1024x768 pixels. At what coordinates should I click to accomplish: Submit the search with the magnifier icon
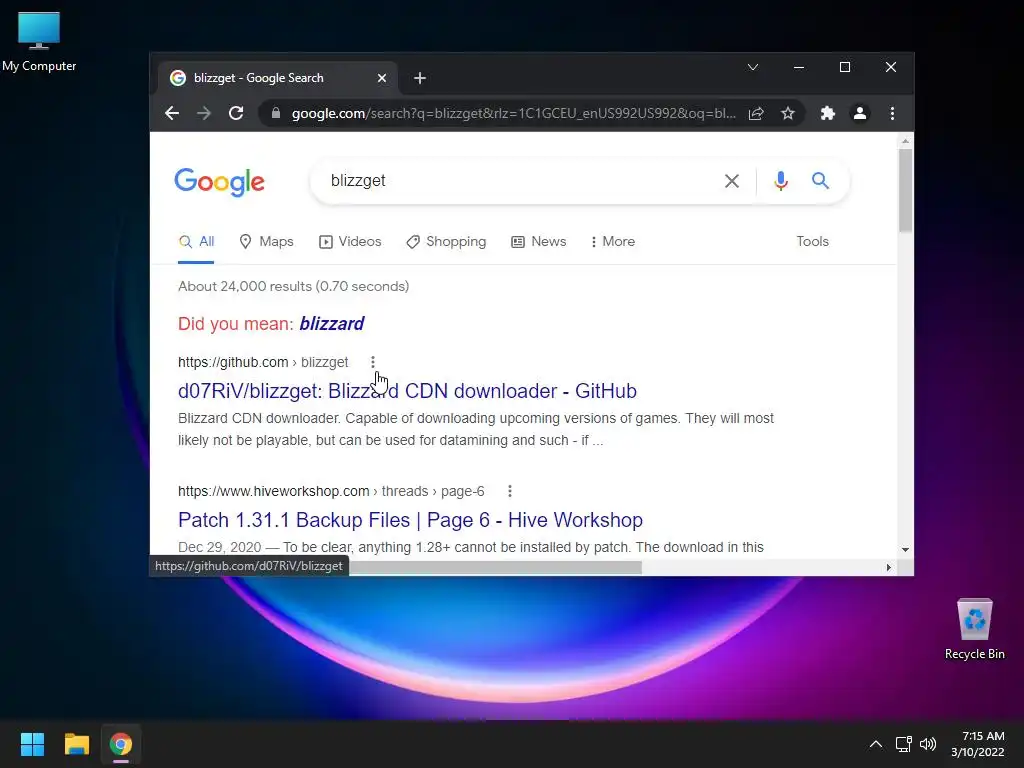click(x=820, y=180)
